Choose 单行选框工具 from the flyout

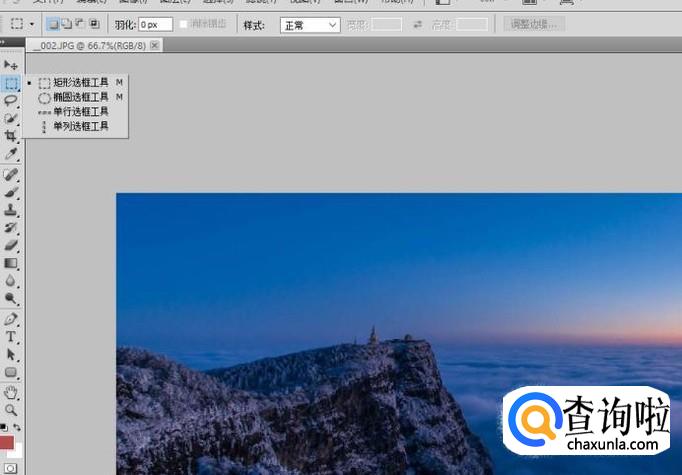80,112
